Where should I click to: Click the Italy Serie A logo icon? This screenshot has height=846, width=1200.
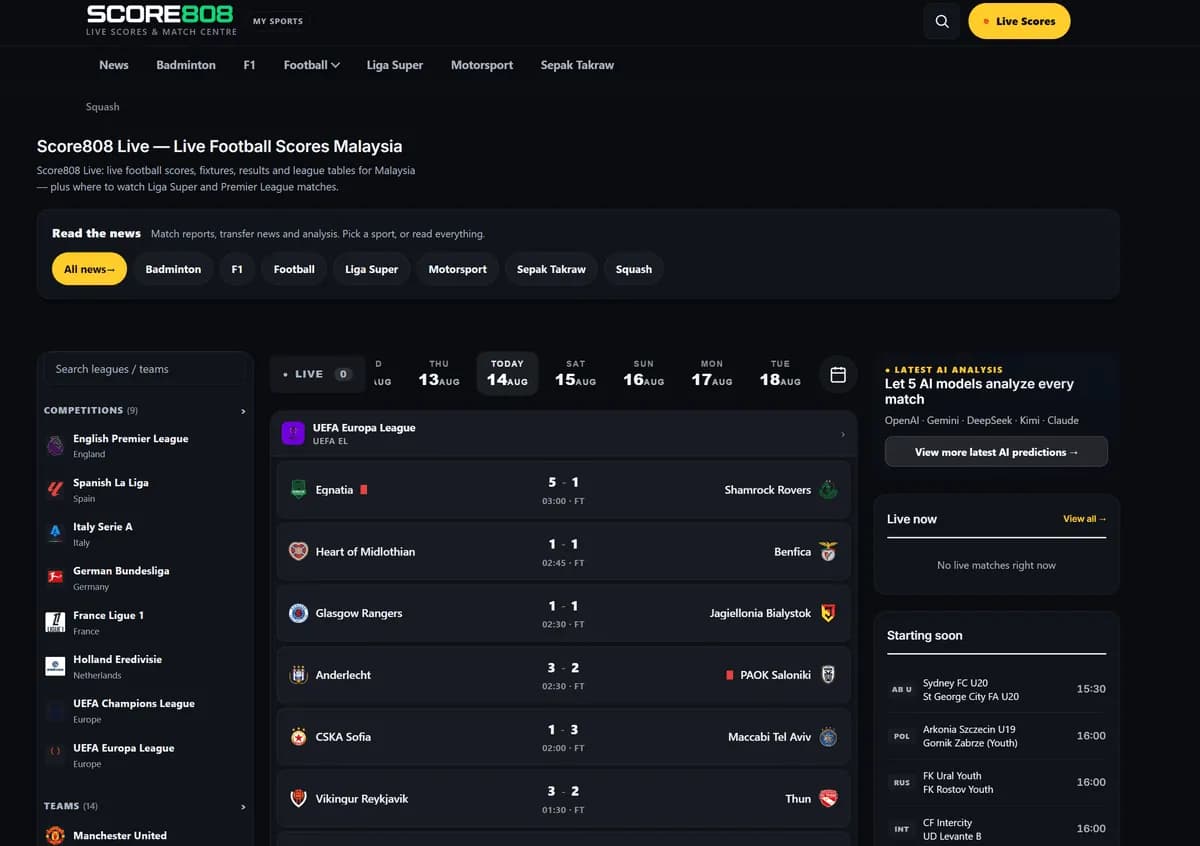pyautogui.click(x=56, y=534)
